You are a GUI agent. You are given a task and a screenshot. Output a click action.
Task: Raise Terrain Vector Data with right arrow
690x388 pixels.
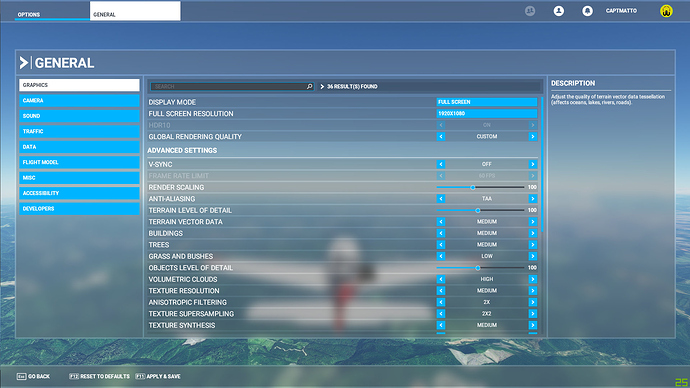click(532, 222)
